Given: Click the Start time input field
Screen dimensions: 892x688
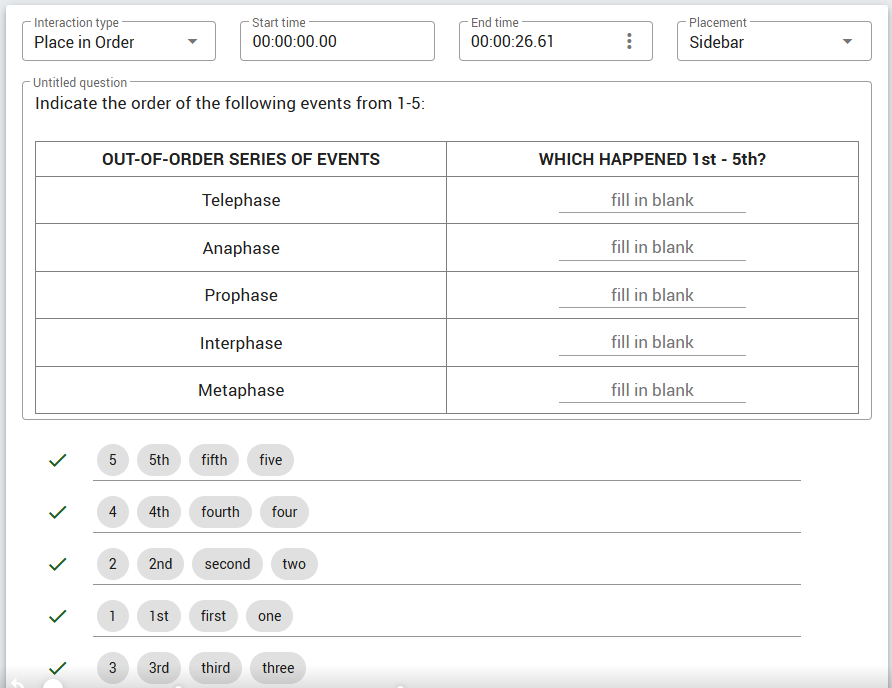Looking at the screenshot, I should click(x=337, y=41).
